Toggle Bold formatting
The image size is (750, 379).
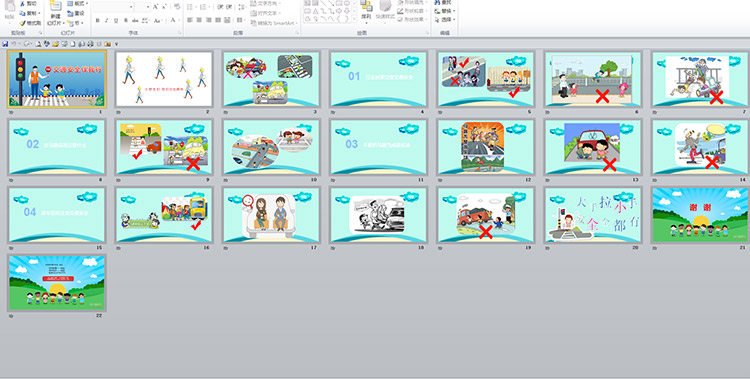point(98,20)
